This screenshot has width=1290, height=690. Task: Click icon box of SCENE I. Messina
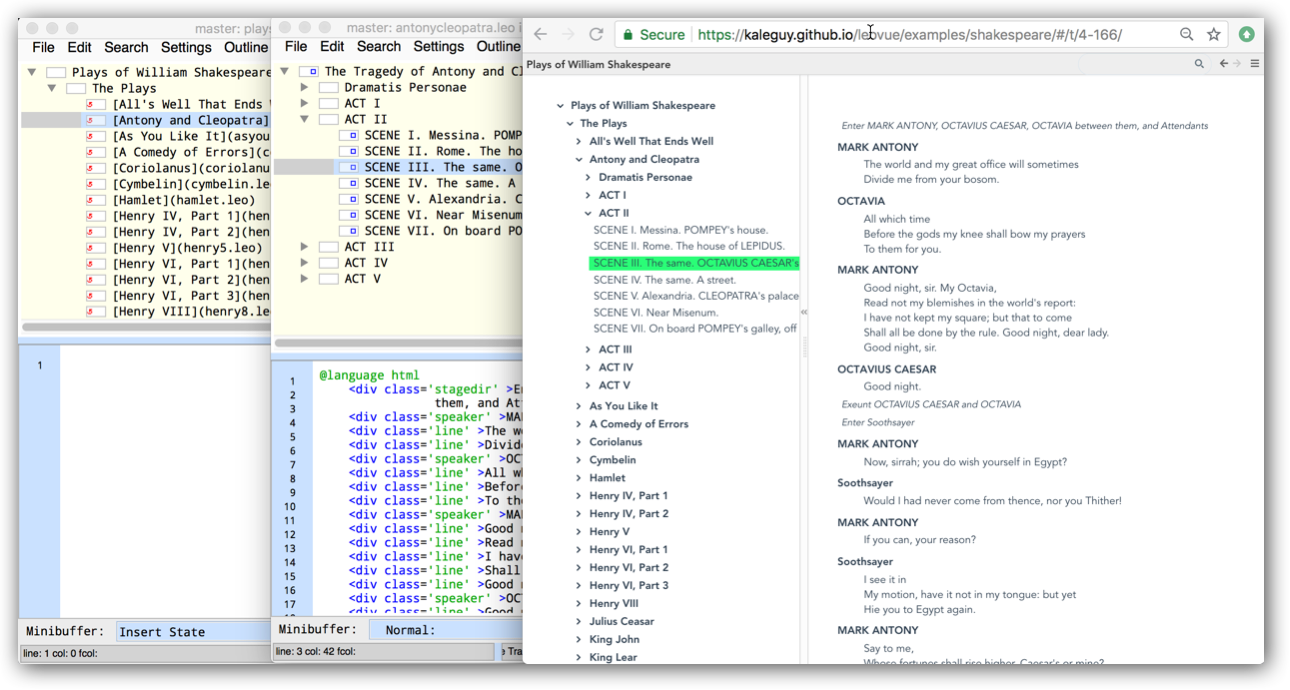349,135
